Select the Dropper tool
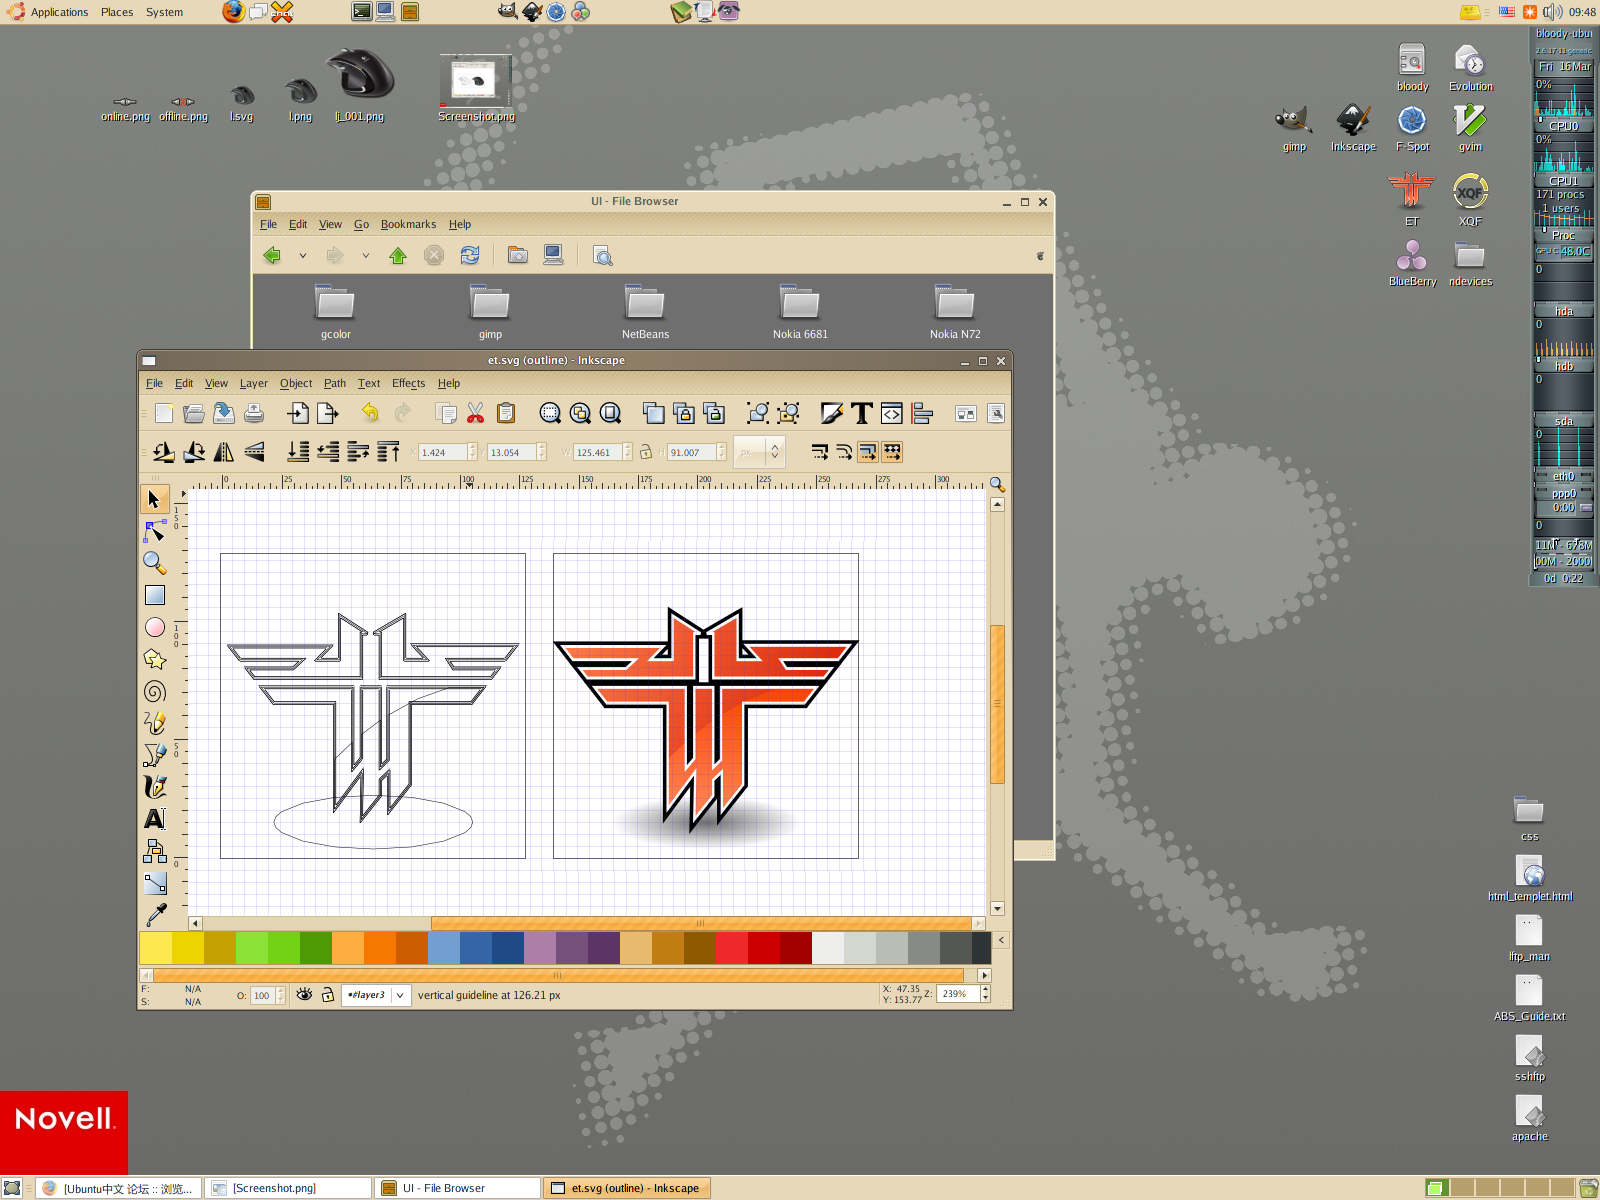 point(155,913)
